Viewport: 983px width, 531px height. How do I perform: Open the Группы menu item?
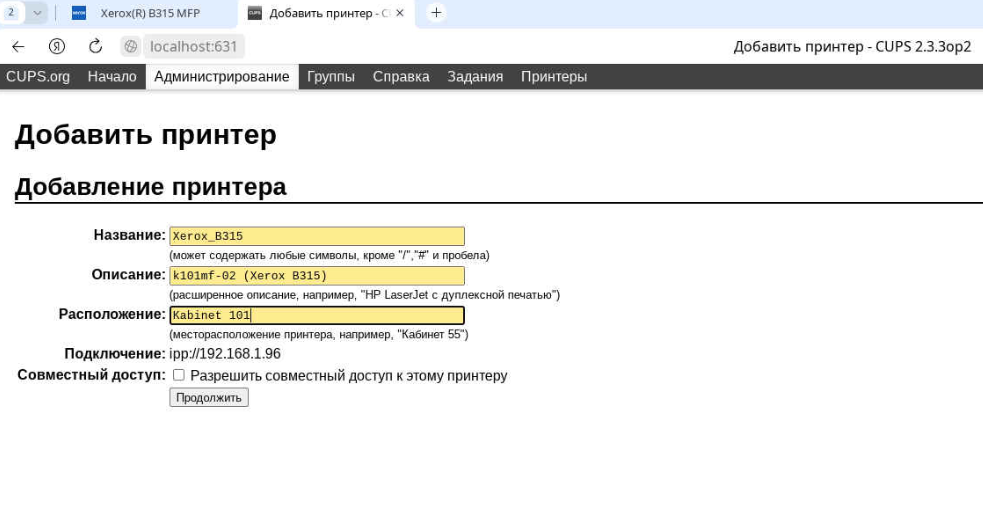tap(331, 76)
